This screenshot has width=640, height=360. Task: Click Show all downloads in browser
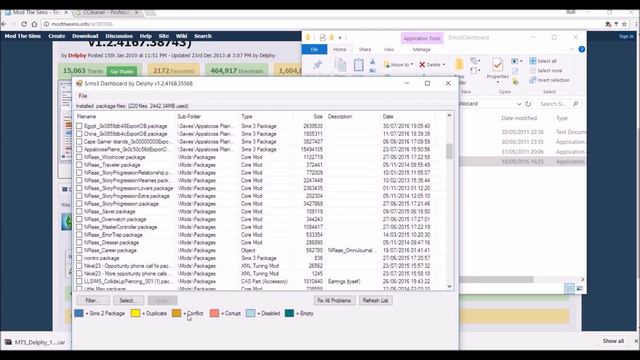pyautogui.click(x=613, y=341)
